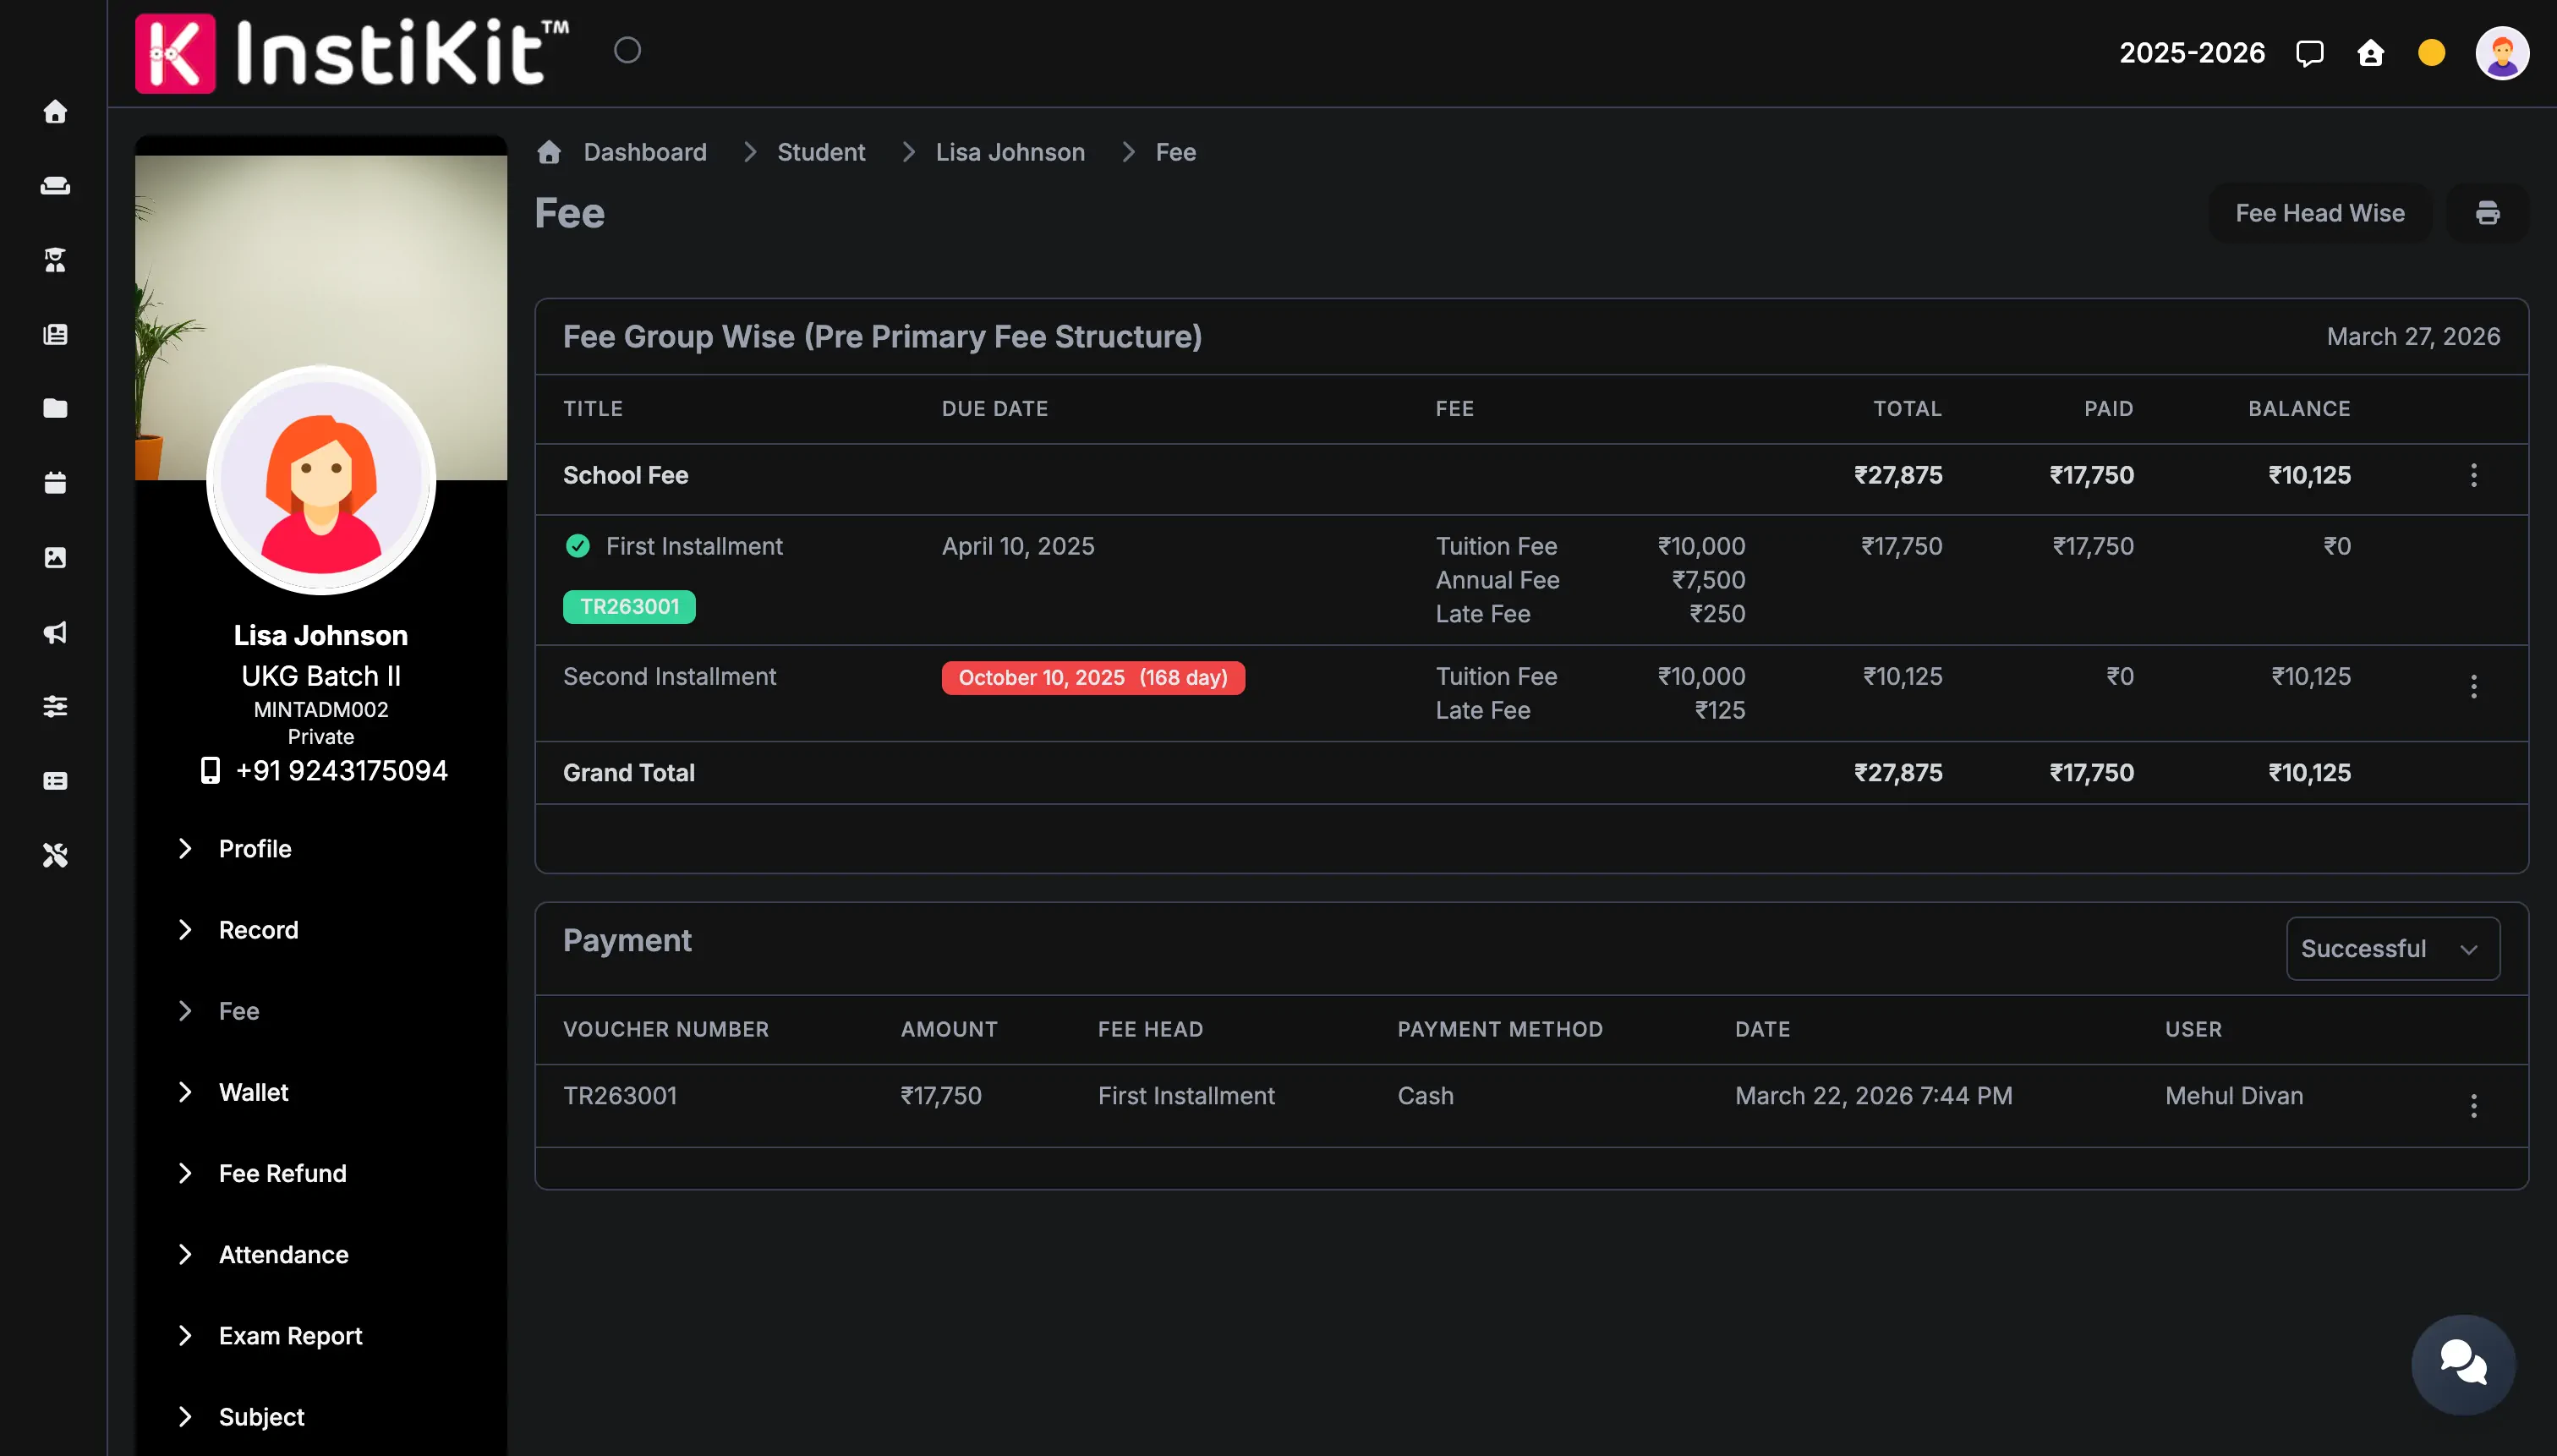Screen dimensions: 2557x1456
Task: Open the Student breadcrumb link
Action: tap(820, 152)
